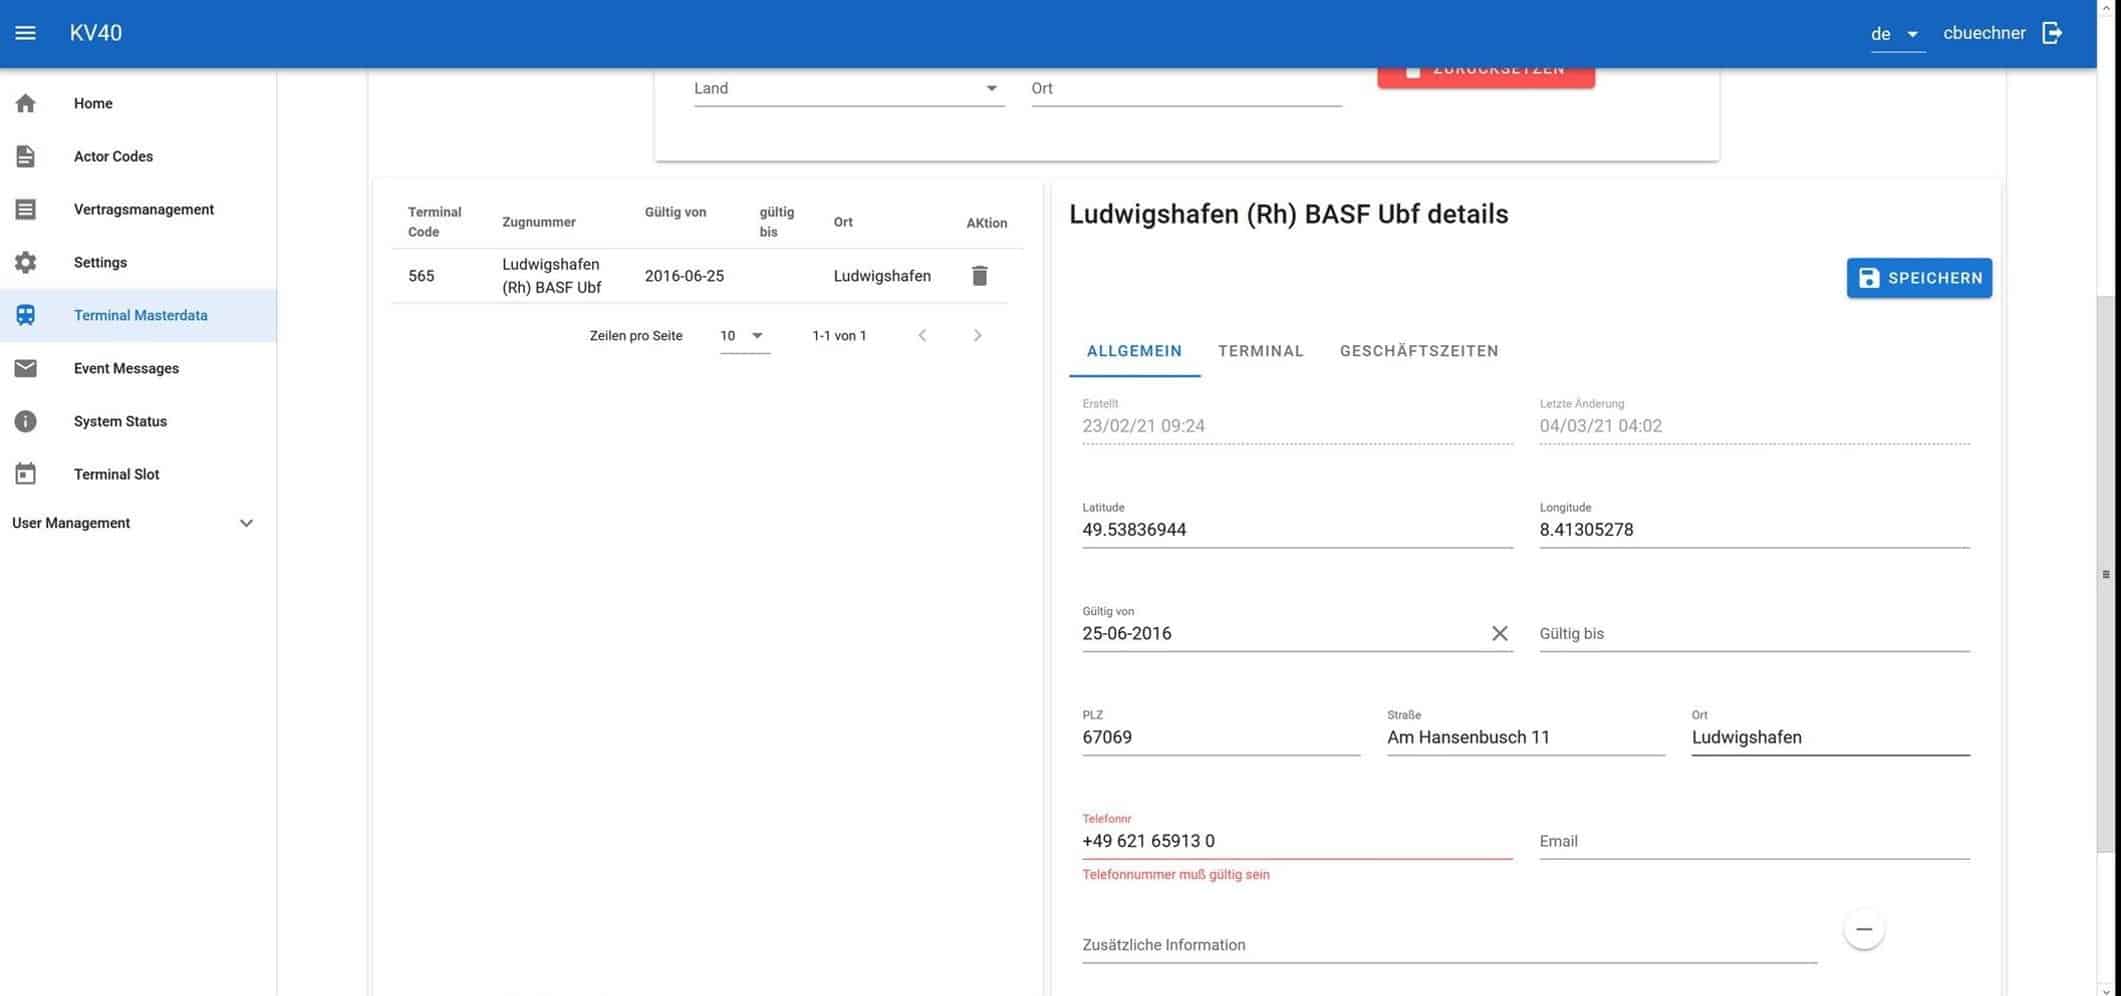Screen dimensions: 2121x996
Task: Switch to the Geschäftszeiten tab
Action: click(x=1418, y=351)
